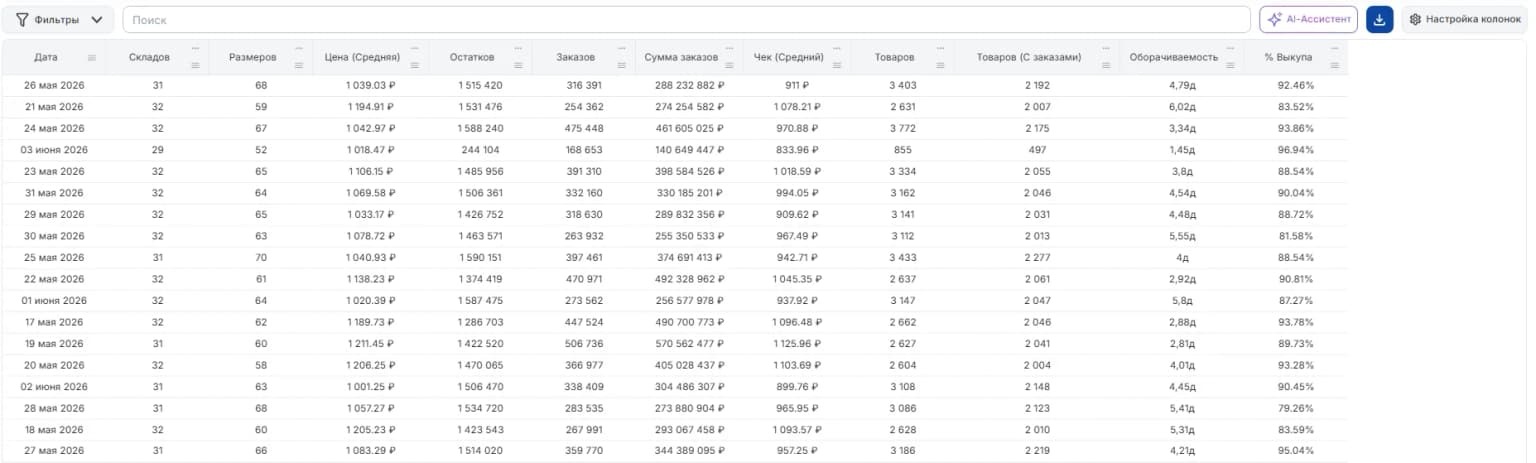This screenshot has width=1536, height=463.
Task: Sort by the Дата column header
Action: pos(46,58)
